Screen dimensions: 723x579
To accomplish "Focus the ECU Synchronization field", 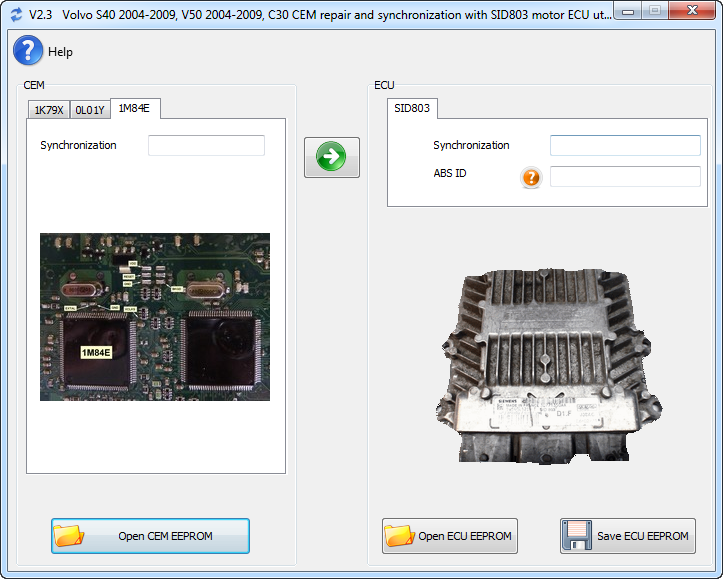I will click(625, 145).
